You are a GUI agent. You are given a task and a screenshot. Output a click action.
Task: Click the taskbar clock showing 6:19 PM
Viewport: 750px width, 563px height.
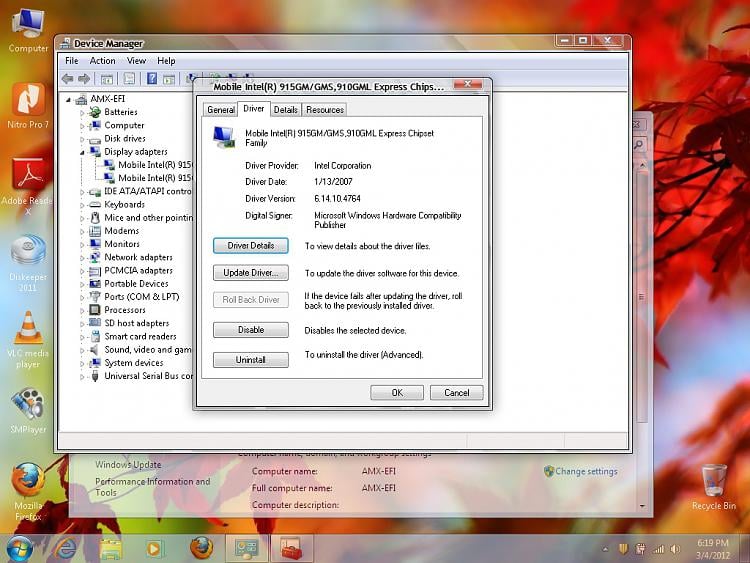coord(713,549)
